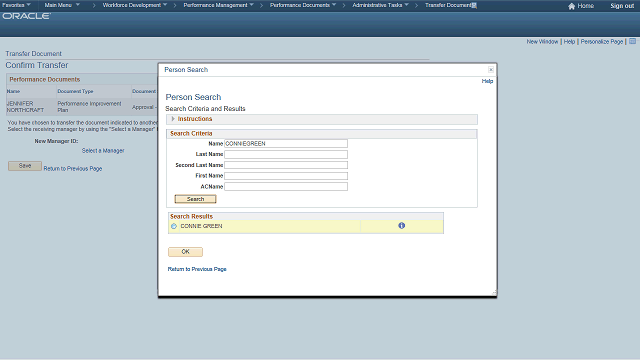This screenshot has width=640, height=360.
Task: Open the Main Menu dropdown
Action: [62, 5]
